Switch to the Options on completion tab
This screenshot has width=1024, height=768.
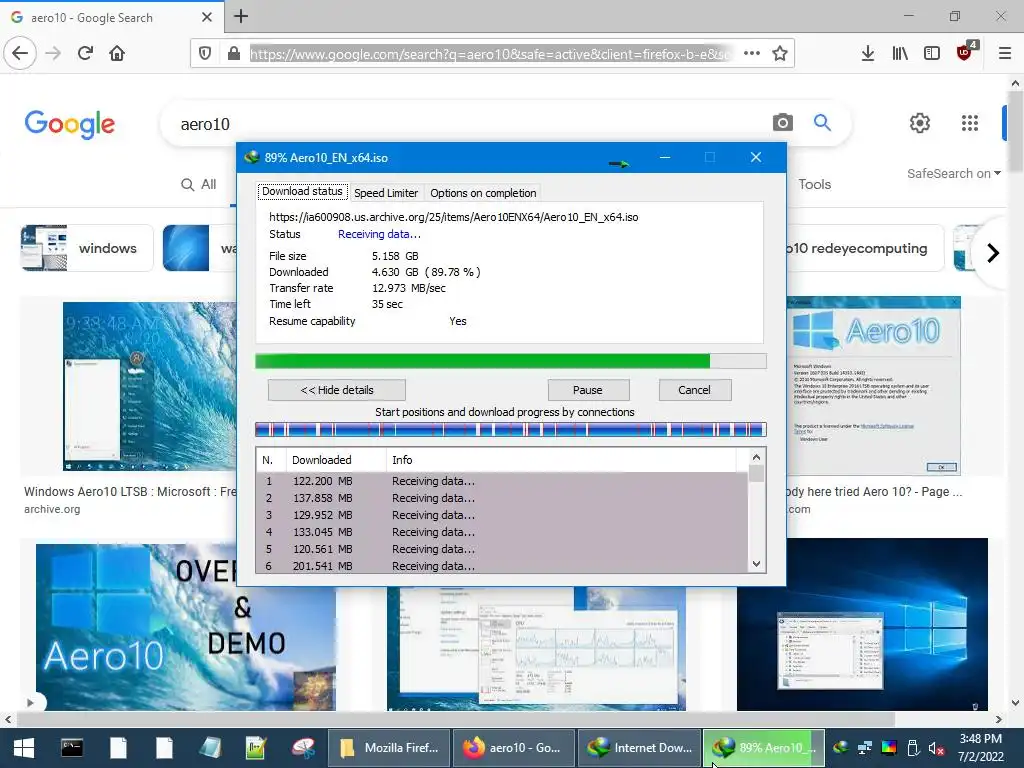483,193
